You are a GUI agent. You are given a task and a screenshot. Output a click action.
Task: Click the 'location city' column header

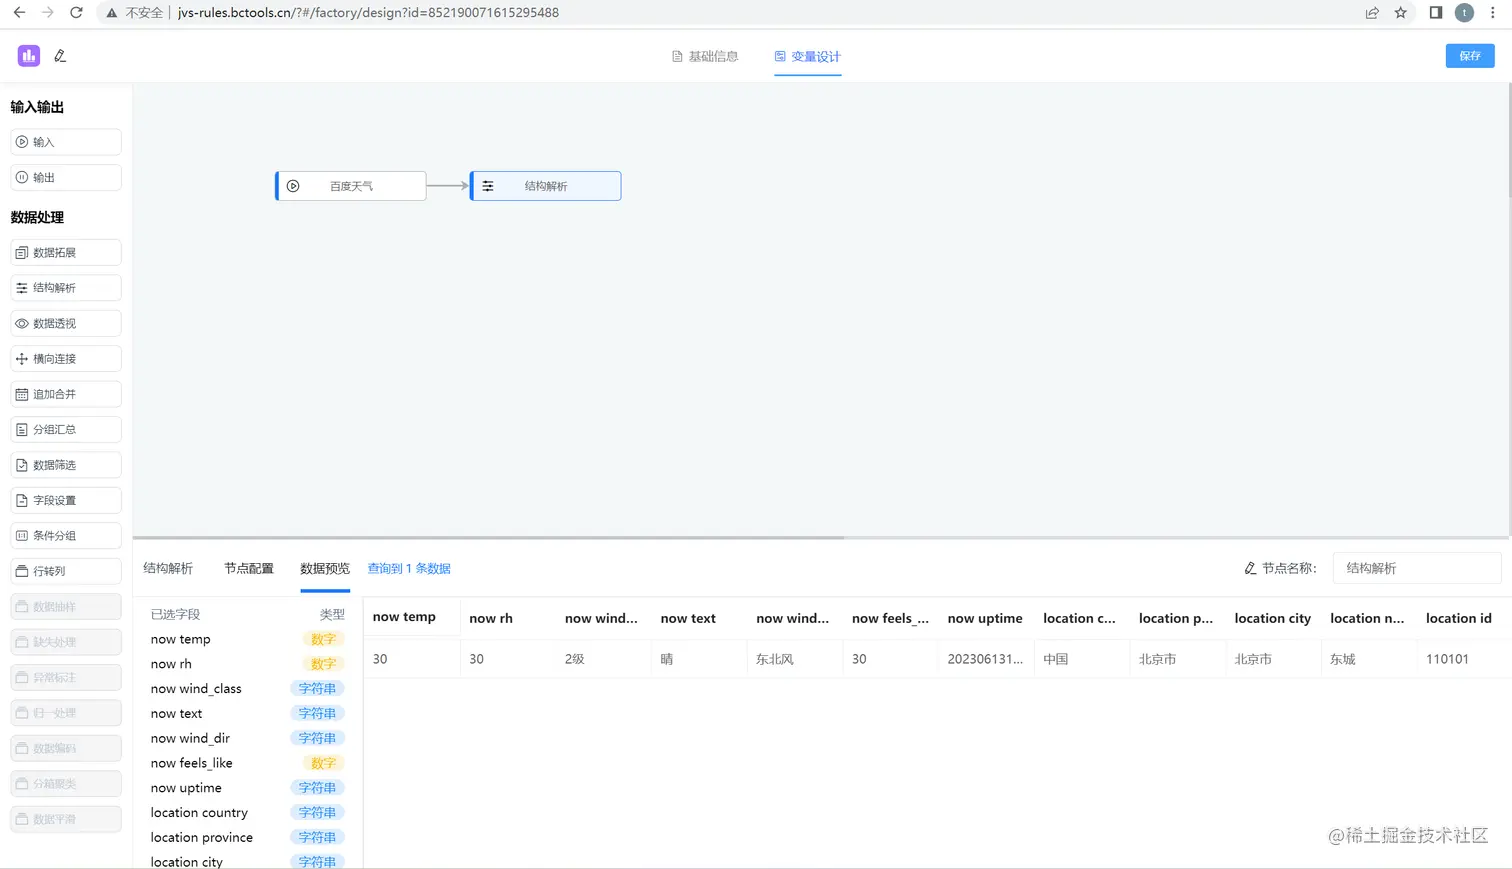pos(1272,618)
